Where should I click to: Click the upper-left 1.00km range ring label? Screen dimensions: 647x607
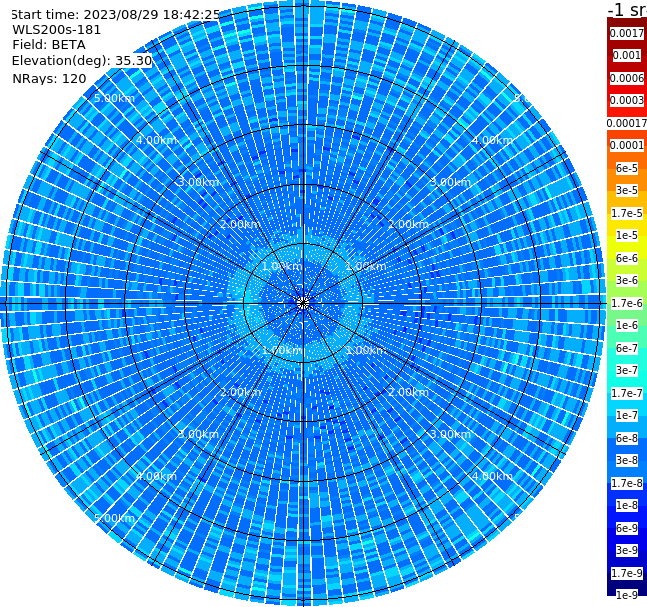pos(282,266)
